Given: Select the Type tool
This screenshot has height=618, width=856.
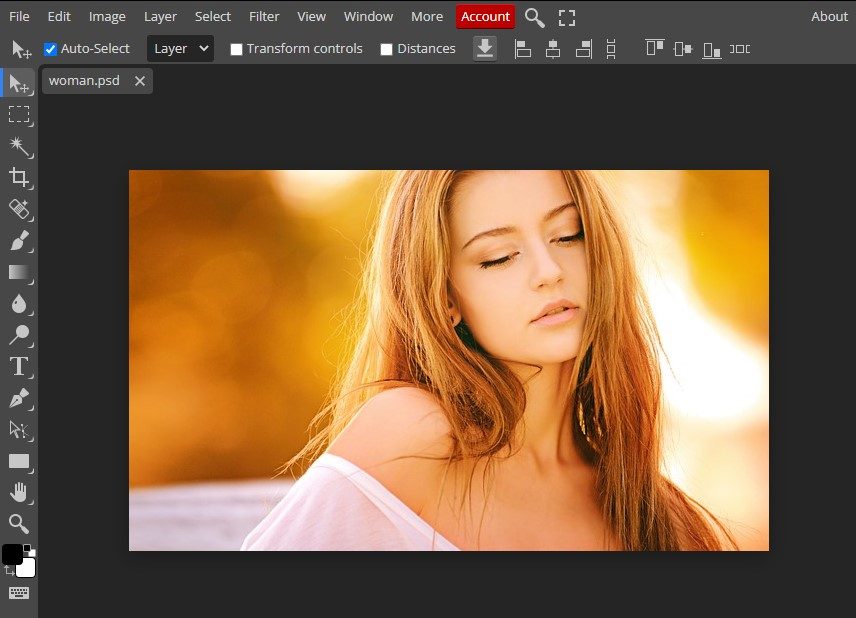Looking at the screenshot, I should click(x=18, y=366).
